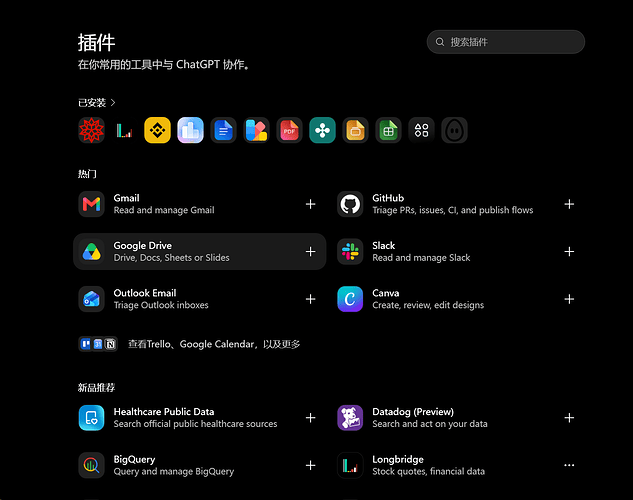Viewport: 633px width, 500px height.
Task: Open Longbridge more options menu
Action: pos(569,465)
